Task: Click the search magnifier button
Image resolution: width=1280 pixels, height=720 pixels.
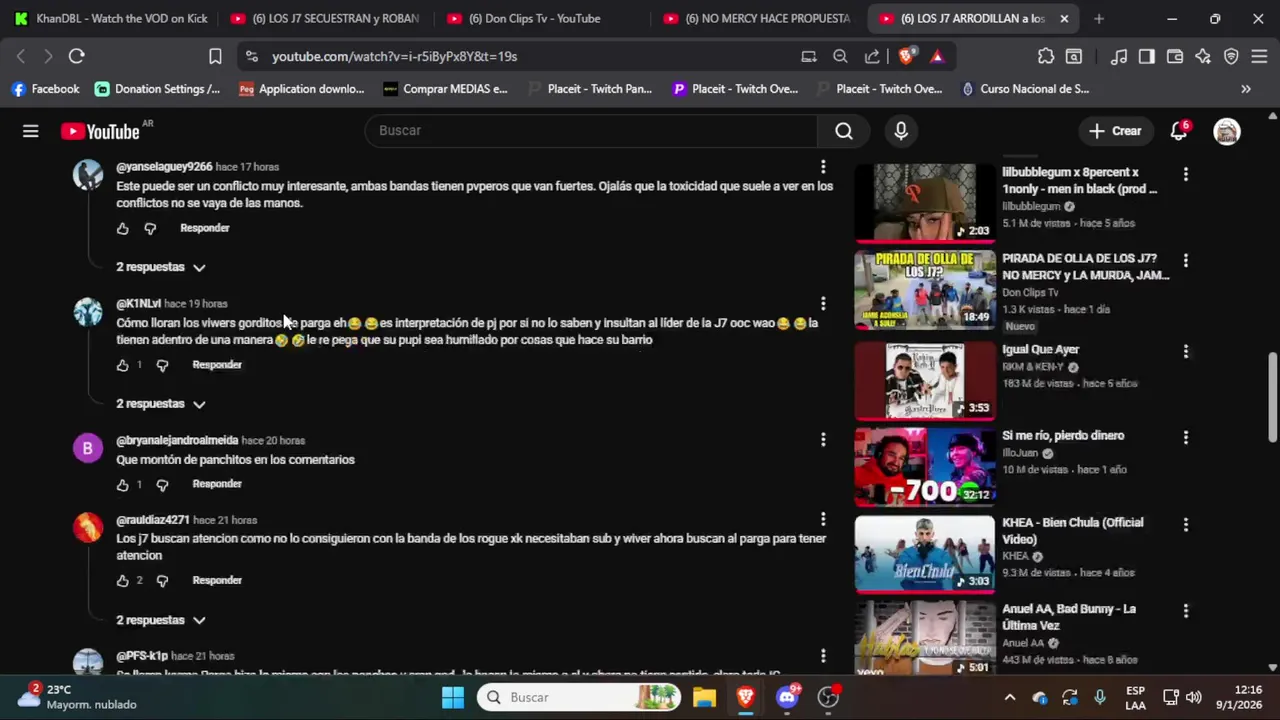Action: pos(844,131)
